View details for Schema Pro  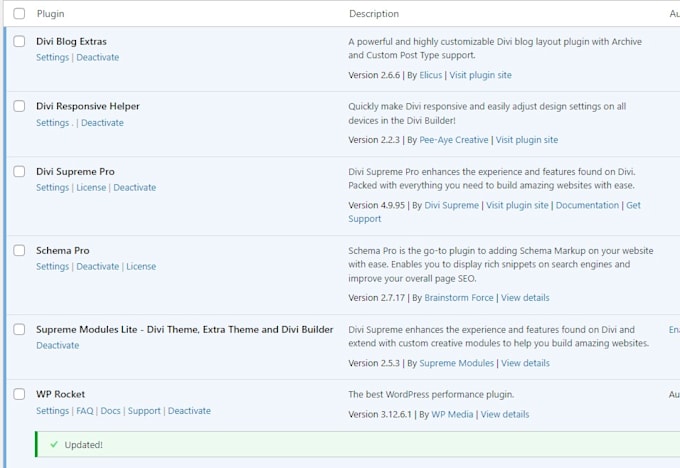tap(525, 298)
